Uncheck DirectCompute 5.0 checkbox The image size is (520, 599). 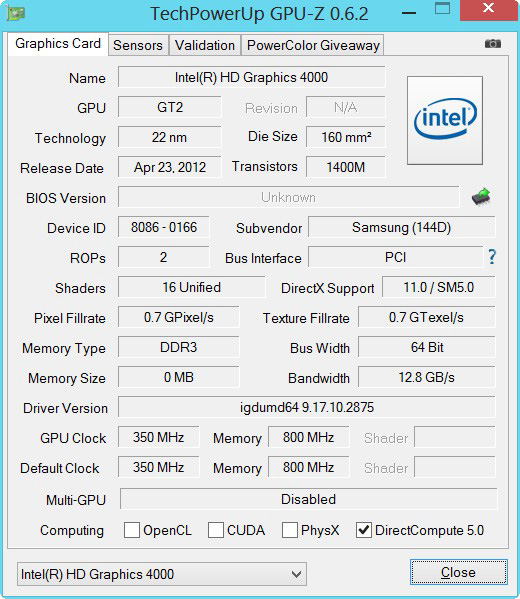(364, 530)
